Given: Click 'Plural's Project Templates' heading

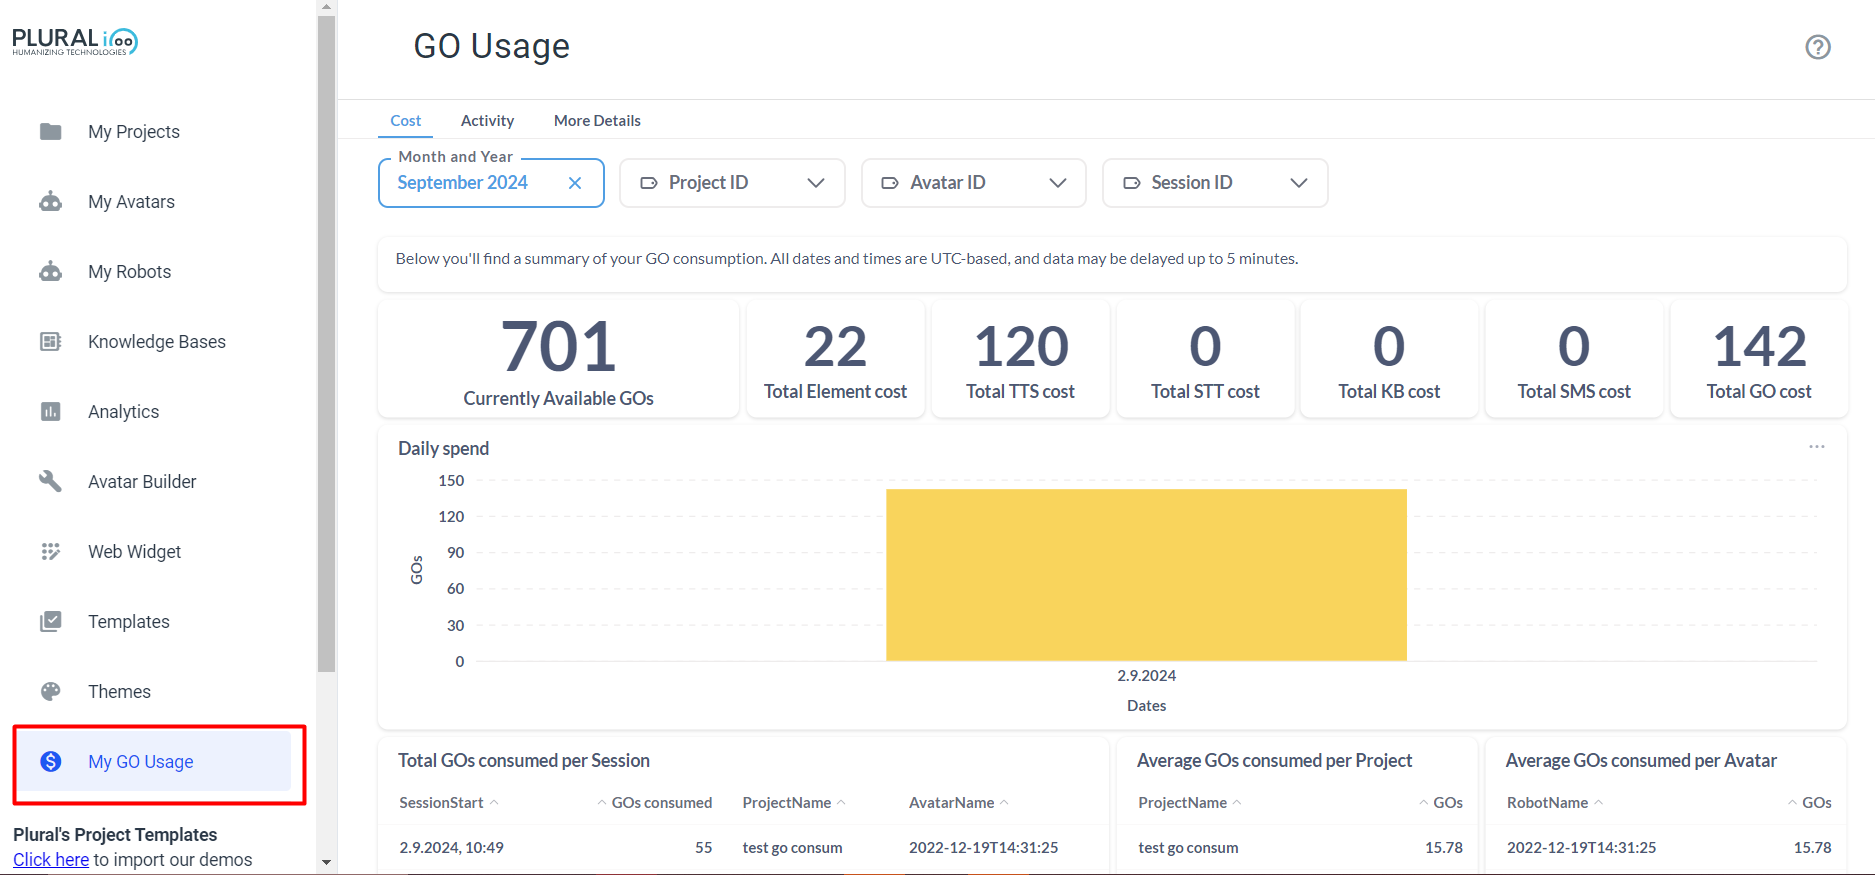Looking at the screenshot, I should coord(115,835).
